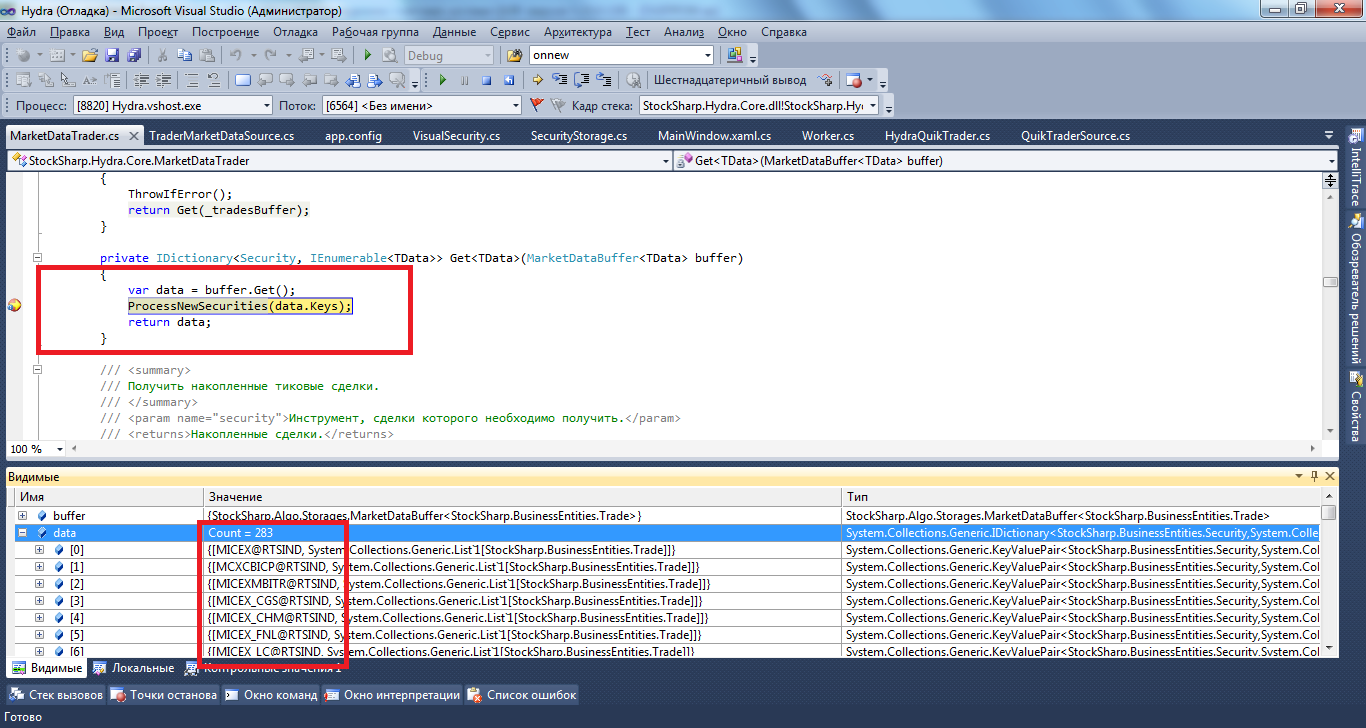This screenshot has height=728, width=1366.
Task: Collapse the Get<TData> method outline box
Action: point(38,258)
